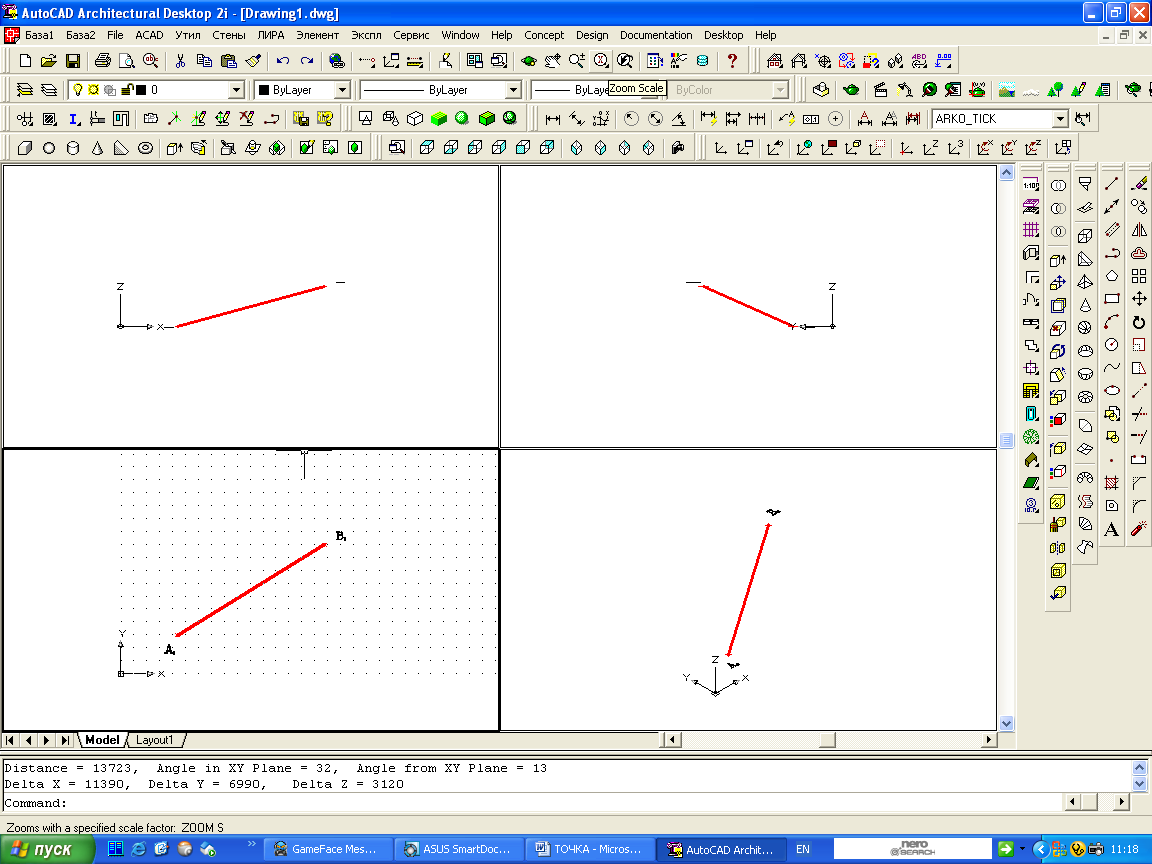Undo the last action with Undo arrow
This screenshot has height=864, width=1152.
pyautogui.click(x=283, y=61)
